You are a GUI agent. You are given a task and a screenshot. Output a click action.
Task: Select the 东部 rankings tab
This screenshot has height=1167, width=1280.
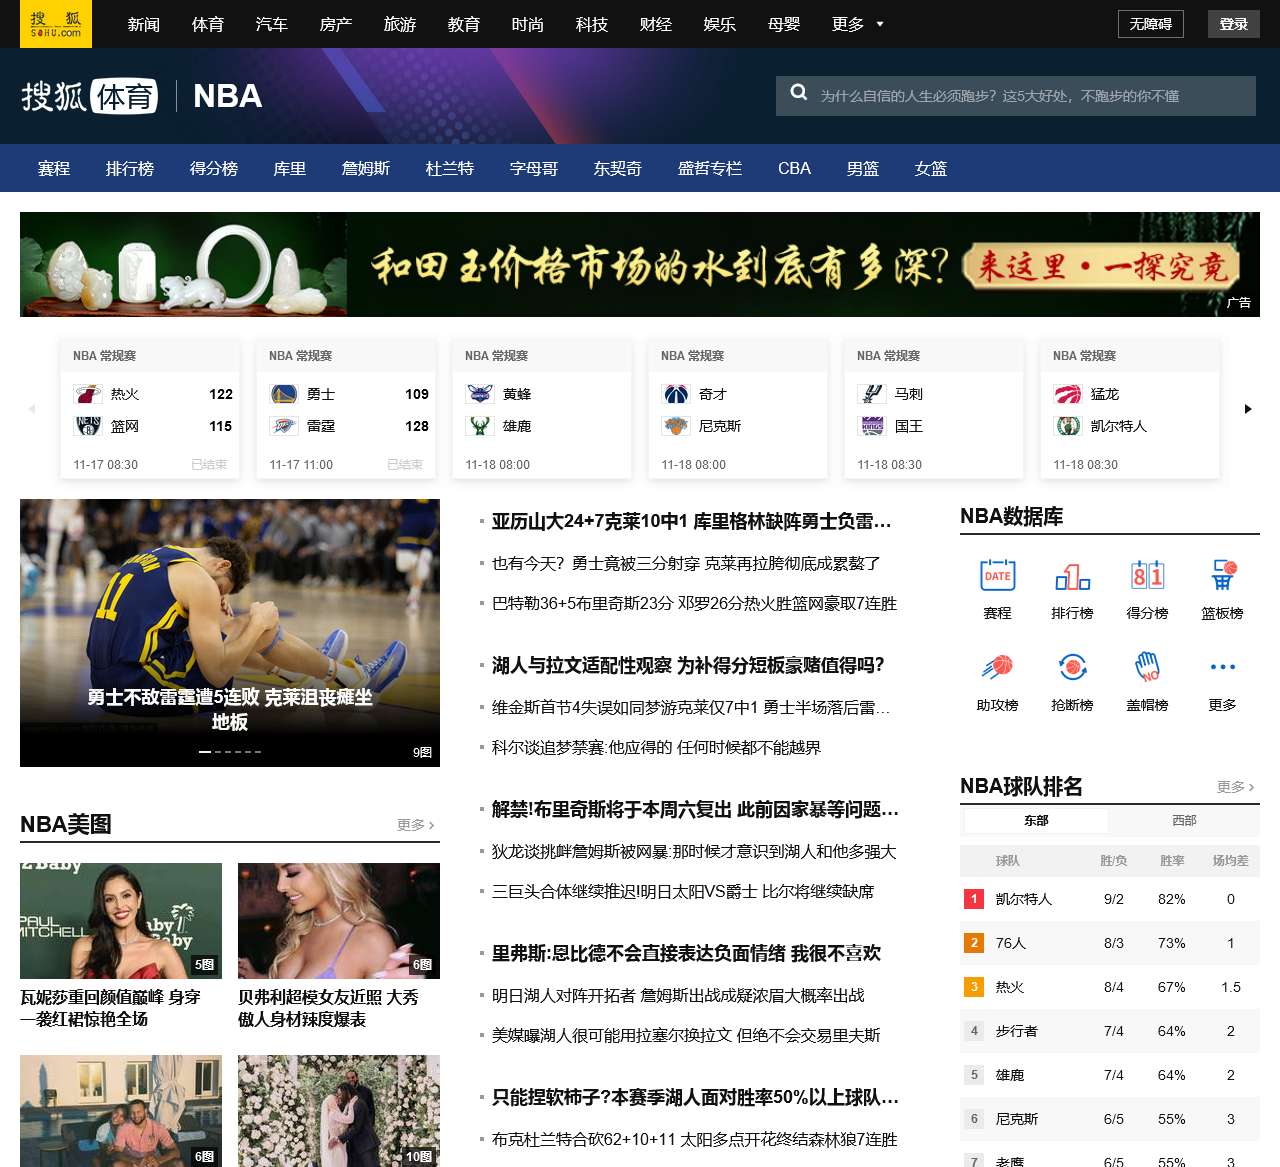click(x=1036, y=821)
